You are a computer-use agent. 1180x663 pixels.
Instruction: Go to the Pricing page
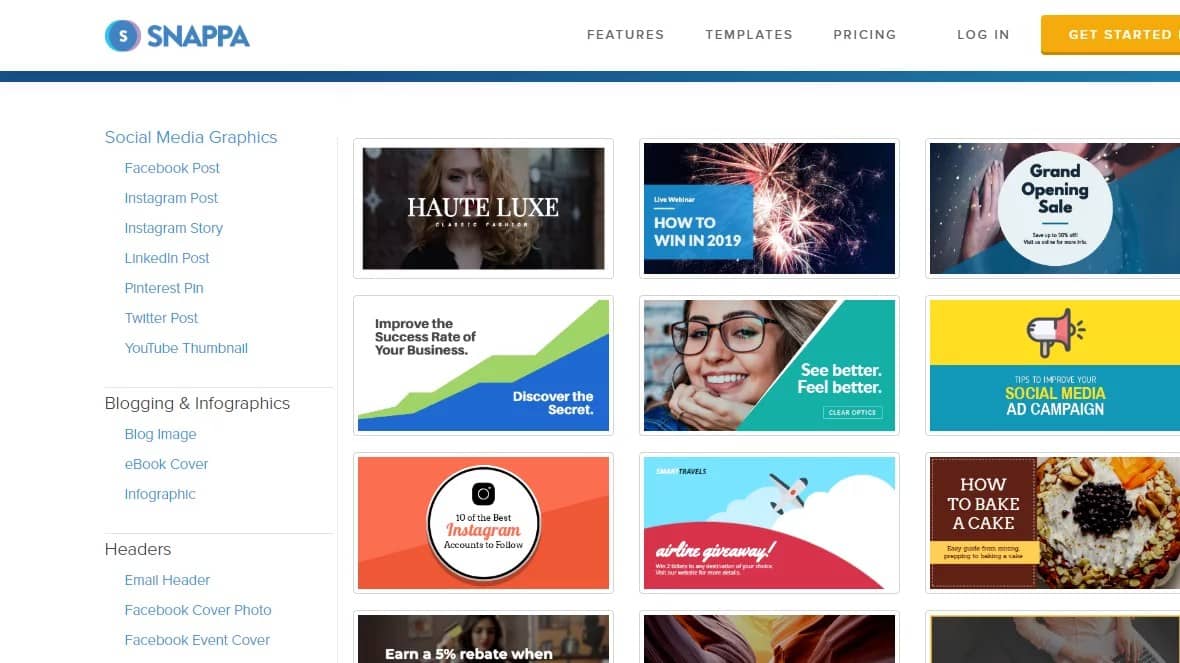click(x=865, y=35)
